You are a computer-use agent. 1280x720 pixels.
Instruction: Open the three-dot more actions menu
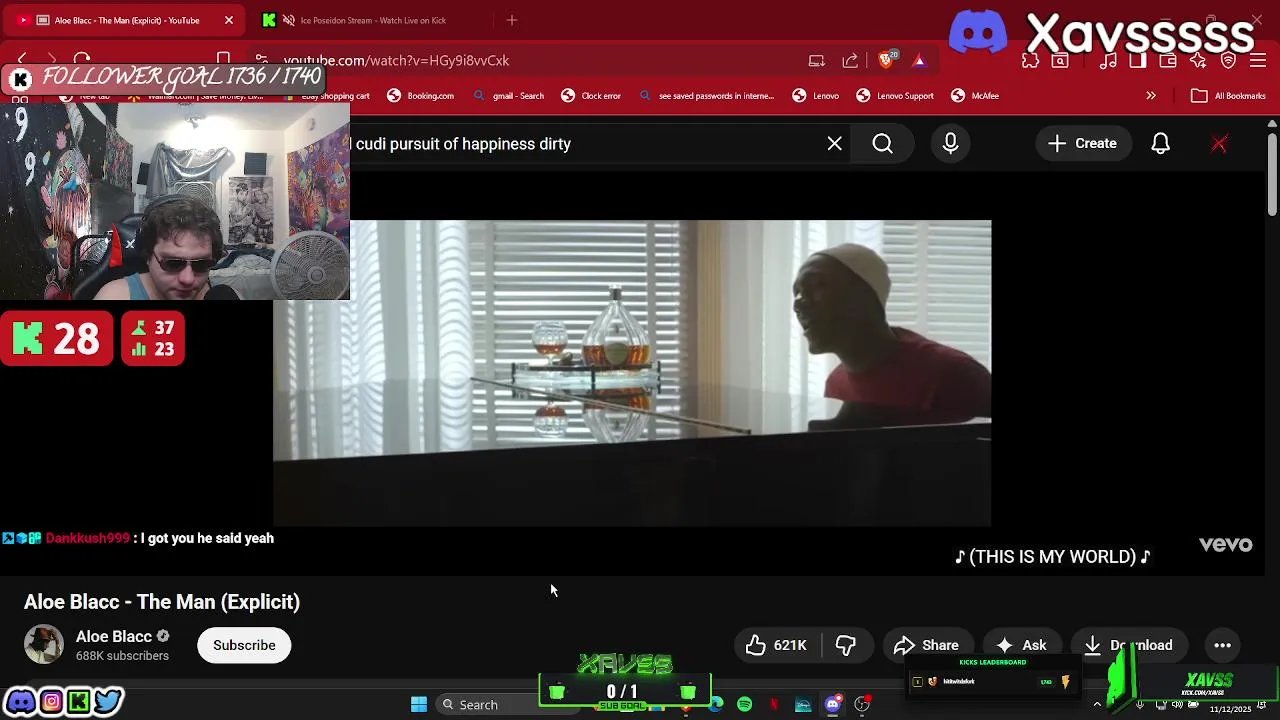(1222, 646)
